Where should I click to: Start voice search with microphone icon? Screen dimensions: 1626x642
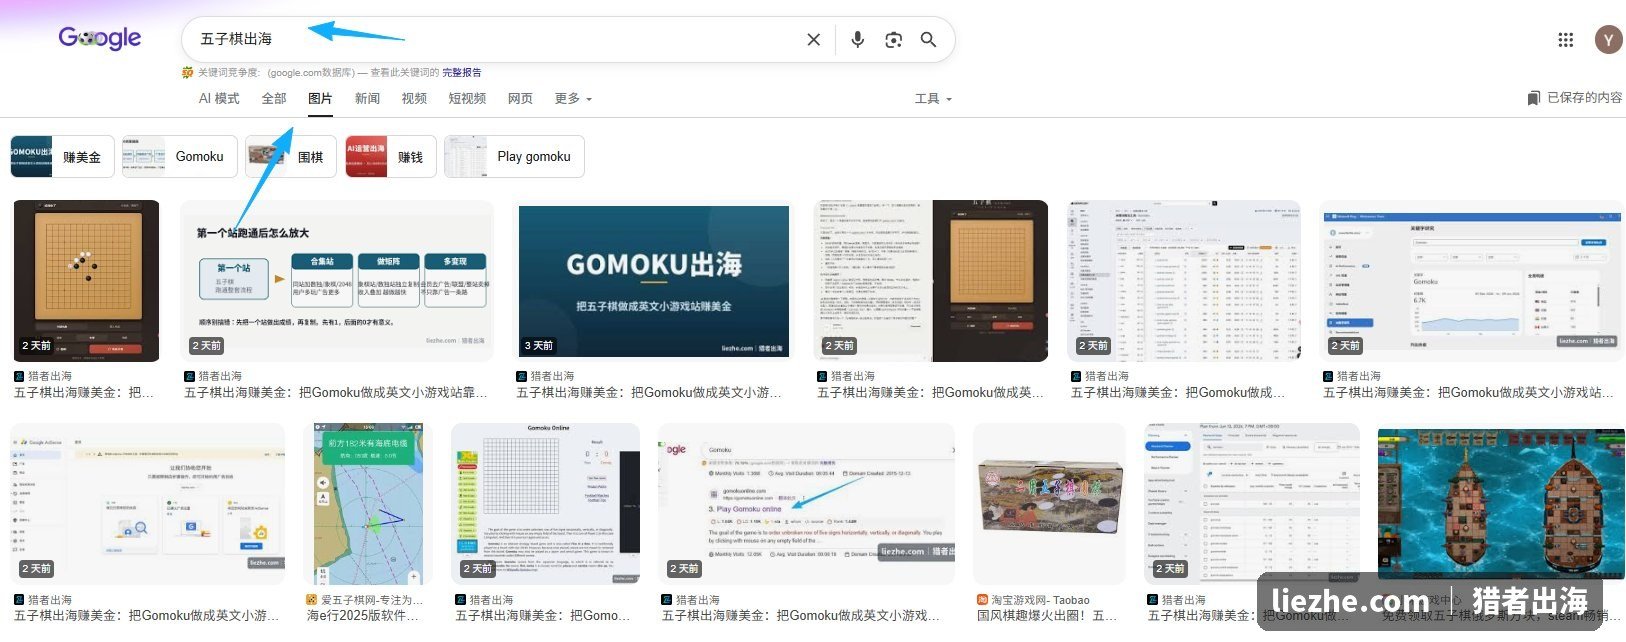tap(857, 39)
